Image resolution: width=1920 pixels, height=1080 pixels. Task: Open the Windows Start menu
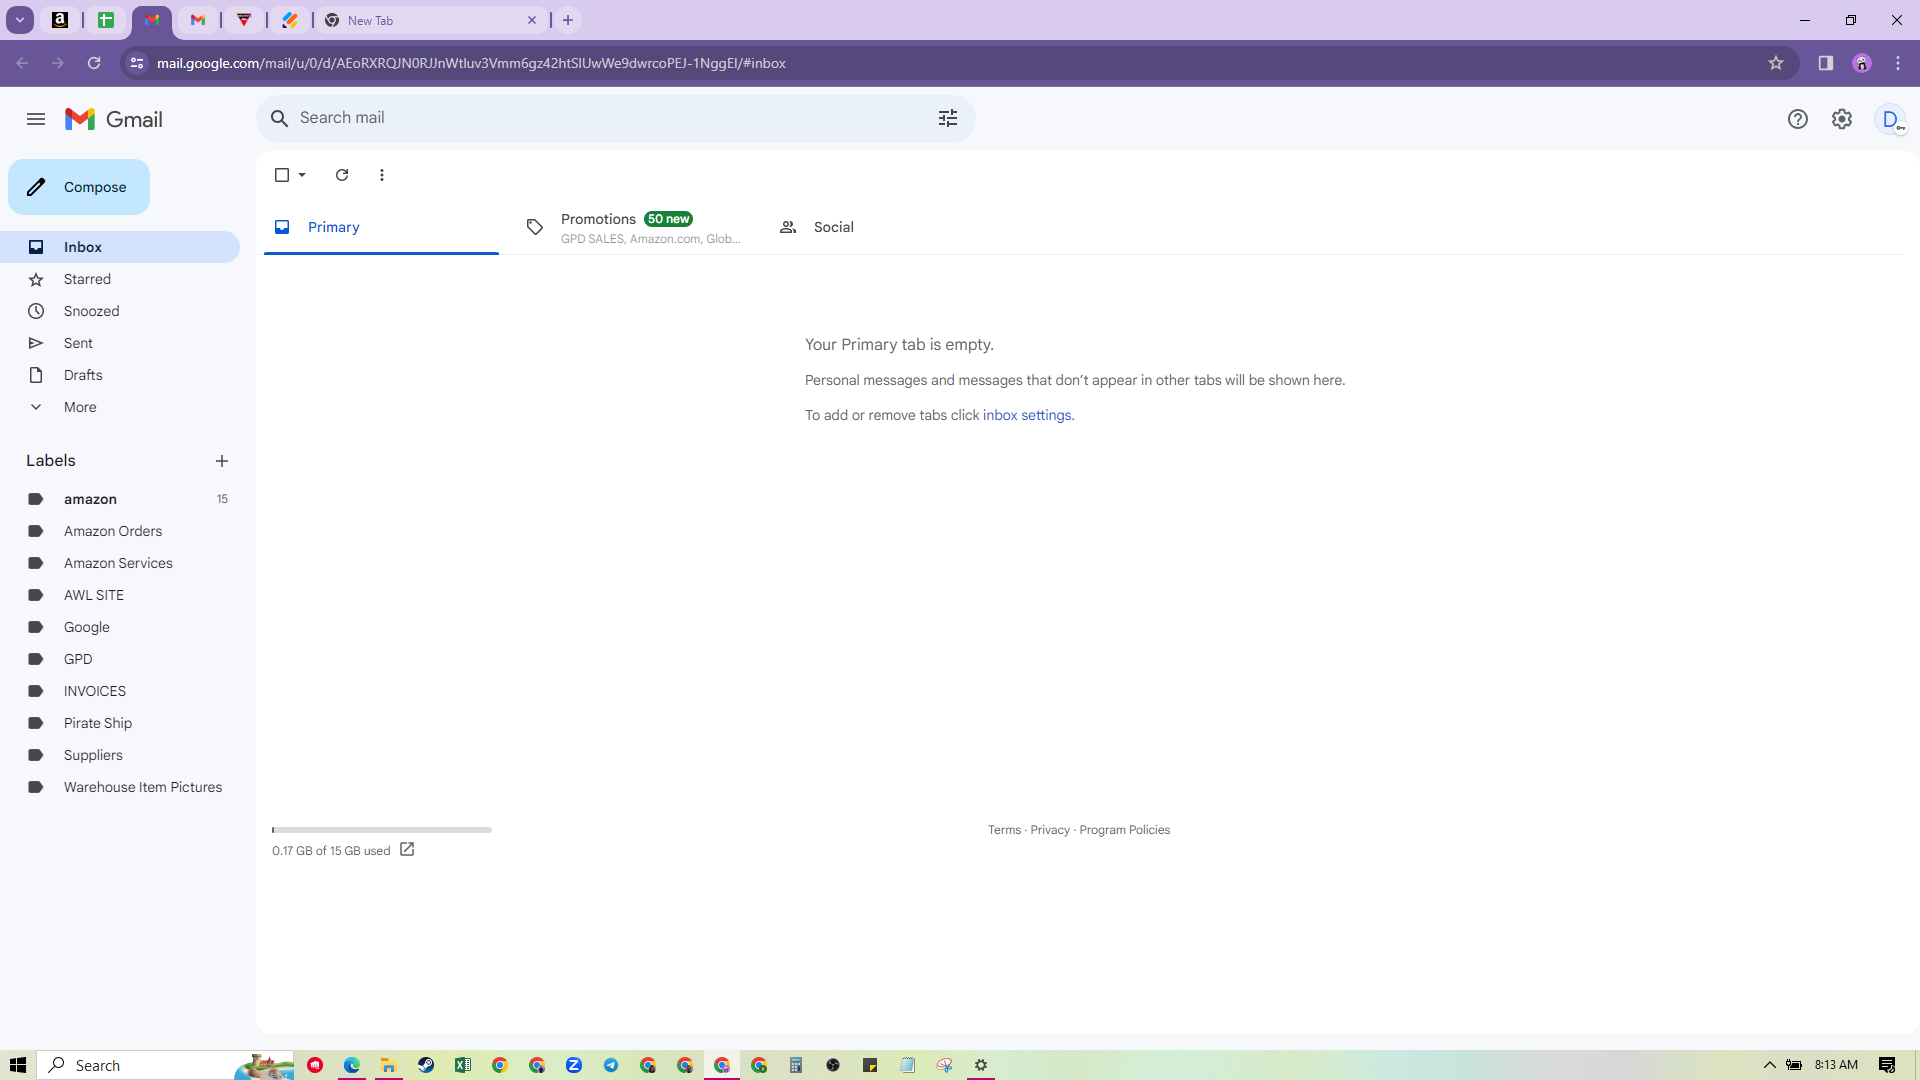[x=18, y=1065]
